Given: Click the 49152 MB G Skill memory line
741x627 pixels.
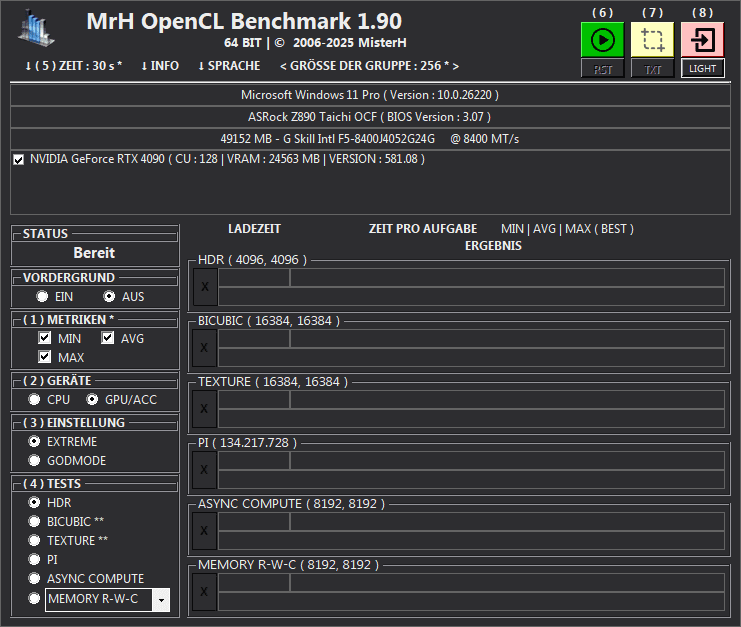Looking at the screenshot, I should [x=370, y=139].
